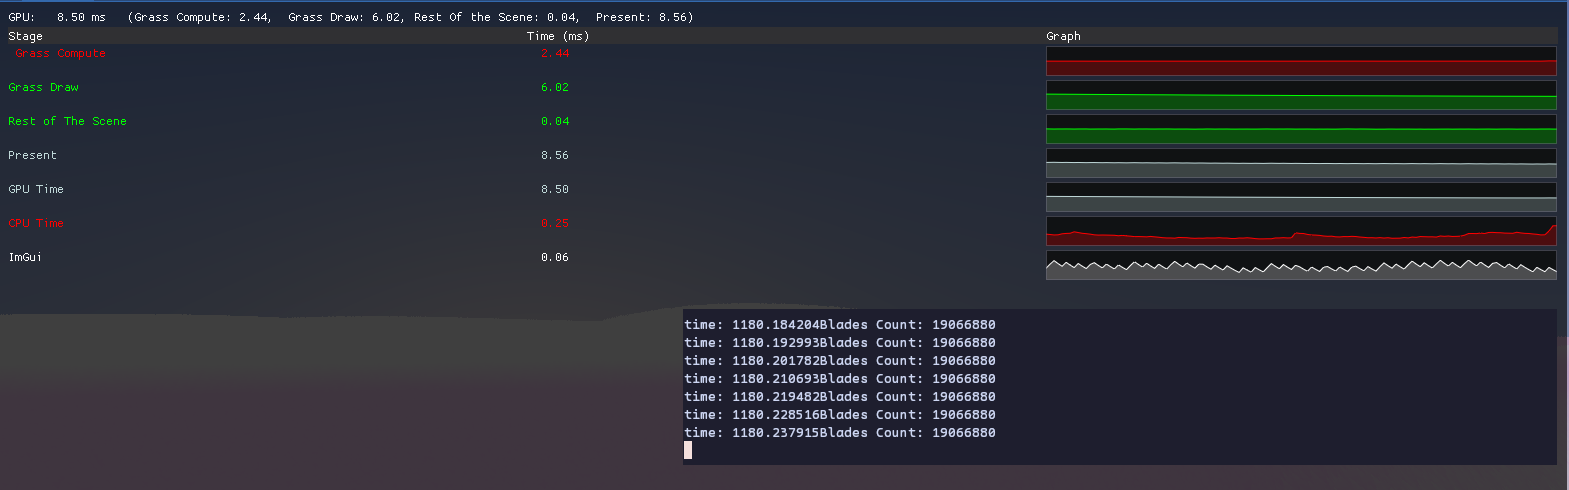Image resolution: width=1569 pixels, height=490 pixels.
Task: Click console line with time 1180.201782
Action: coord(840,361)
